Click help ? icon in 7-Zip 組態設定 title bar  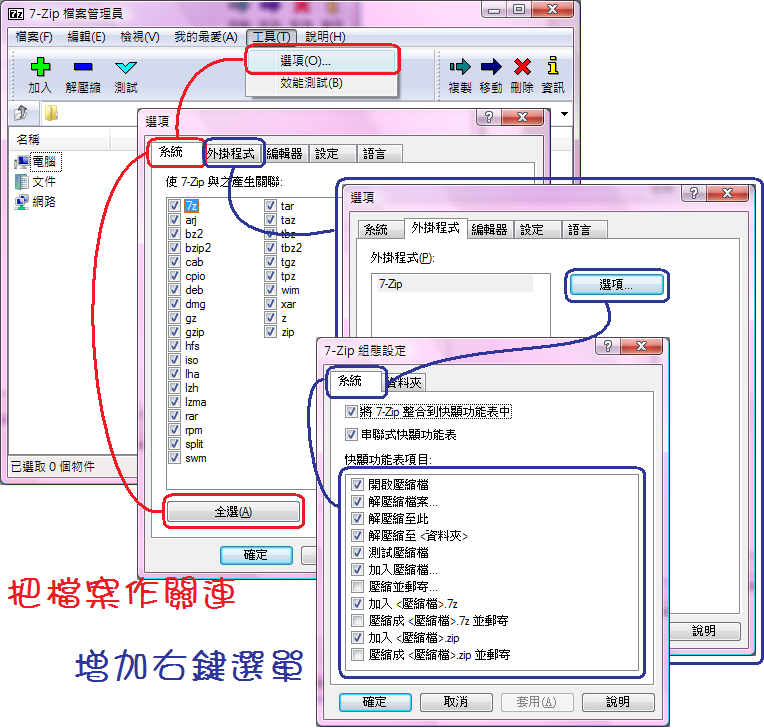608,346
